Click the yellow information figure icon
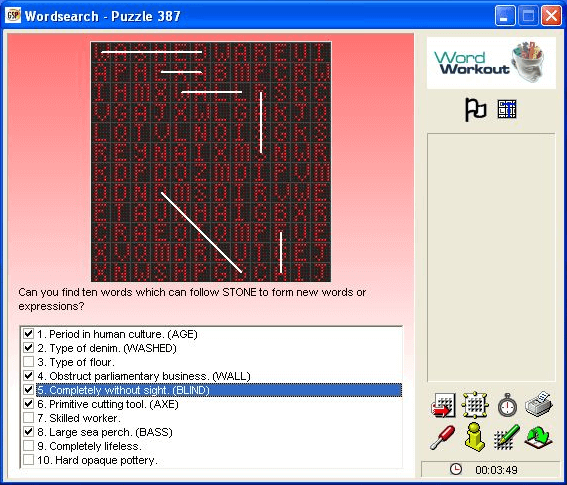The height and width of the screenshot is (485, 567). (474, 437)
